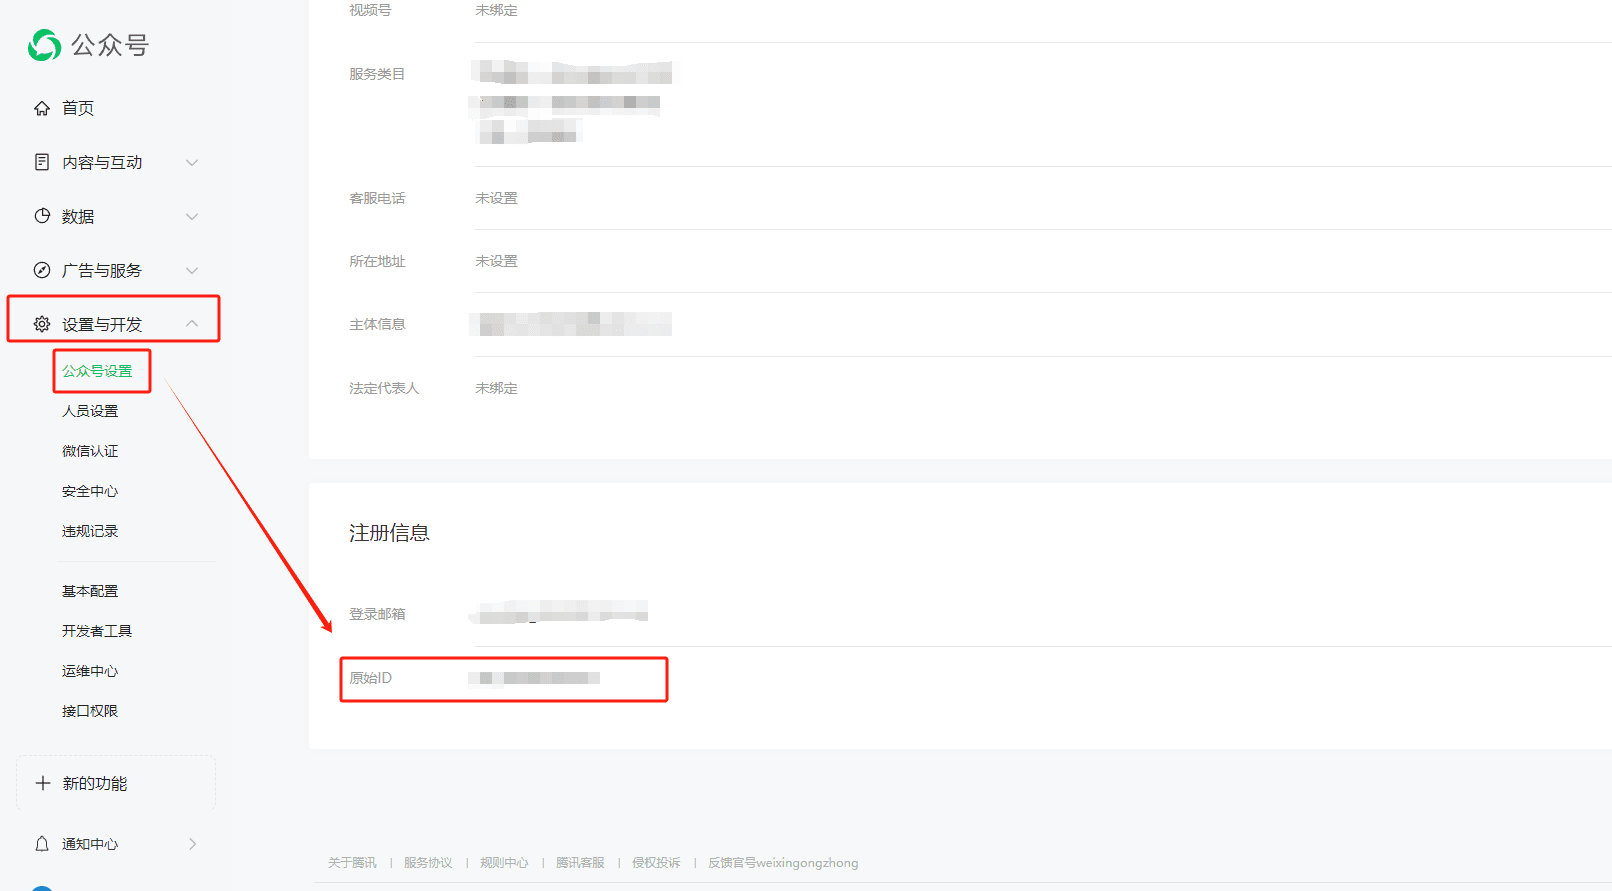Expand the 内容与互动 chevron
Image resolution: width=1612 pixels, height=891 pixels.
[192, 162]
